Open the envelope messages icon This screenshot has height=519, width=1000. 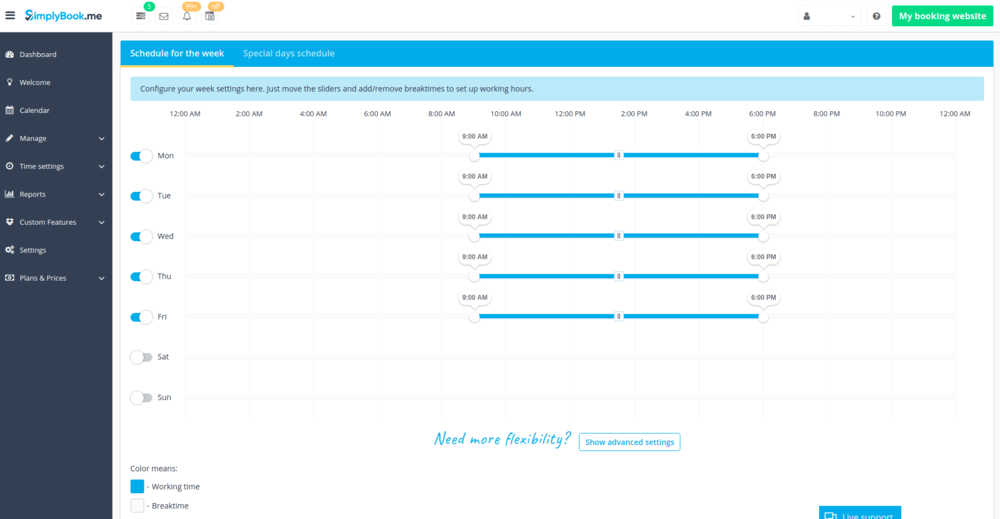[x=164, y=16]
